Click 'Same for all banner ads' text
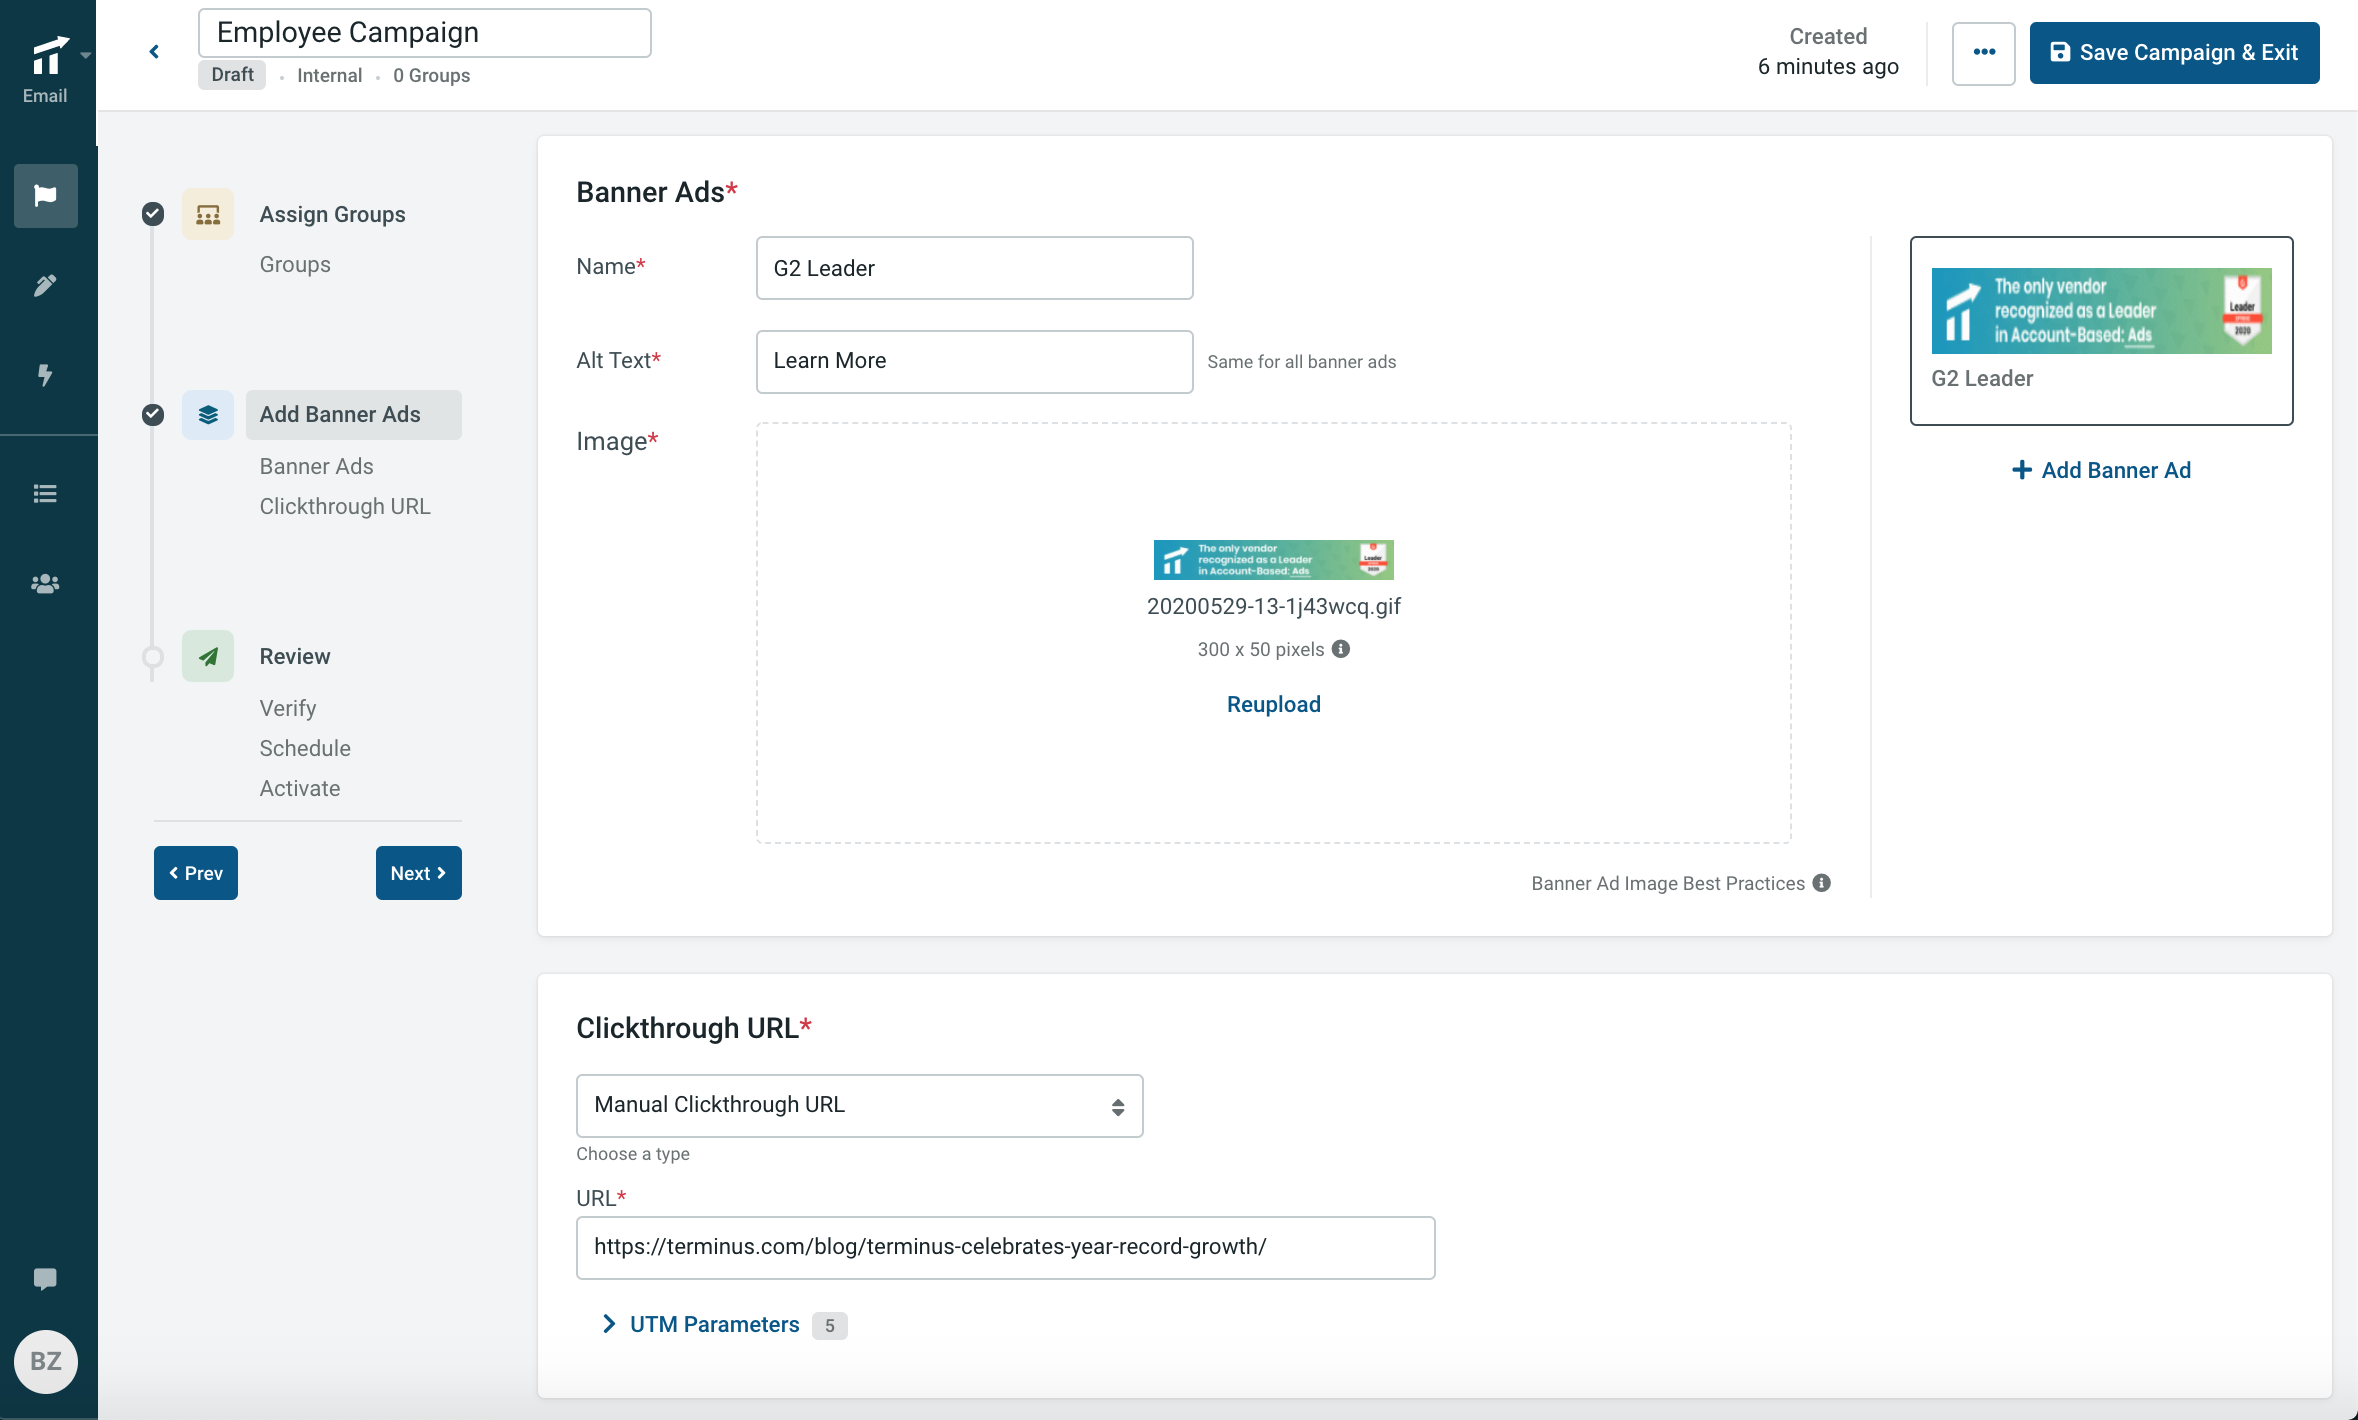Image resolution: width=2358 pixels, height=1420 pixels. click(1301, 362)
